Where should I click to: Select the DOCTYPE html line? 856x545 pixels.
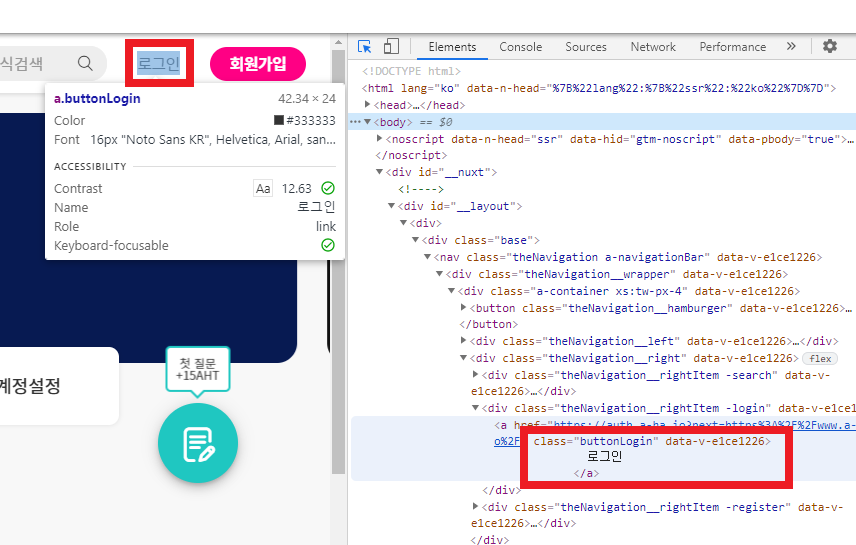pyautogui.click(x=412, y=71)
